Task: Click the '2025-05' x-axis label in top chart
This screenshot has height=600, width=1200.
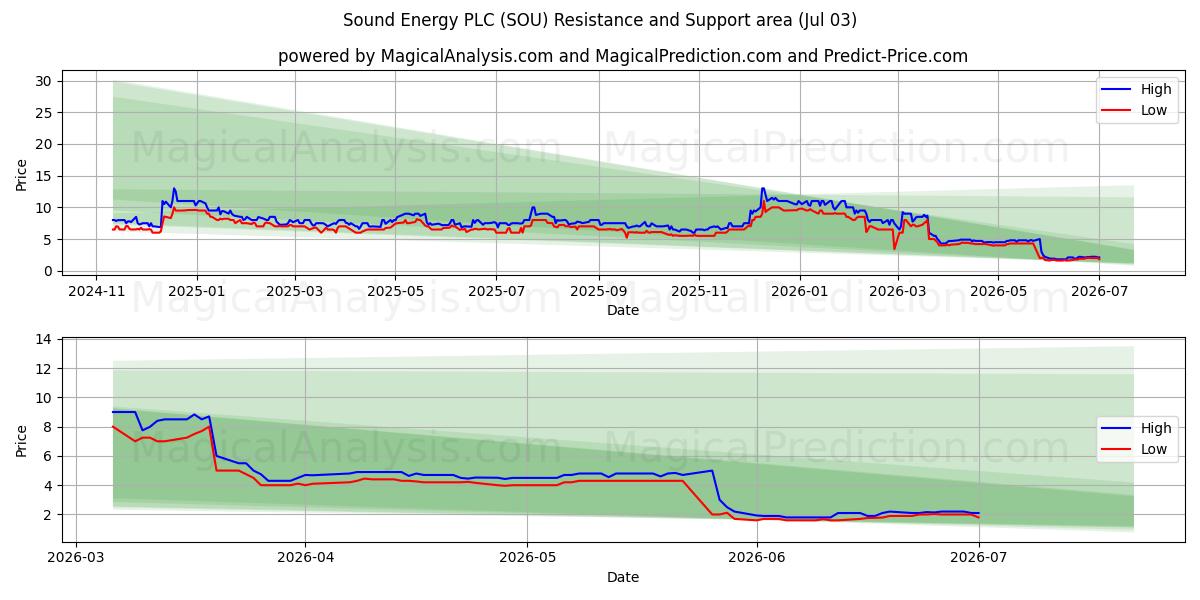Action: pyautogui.click(x=395, y=291)
